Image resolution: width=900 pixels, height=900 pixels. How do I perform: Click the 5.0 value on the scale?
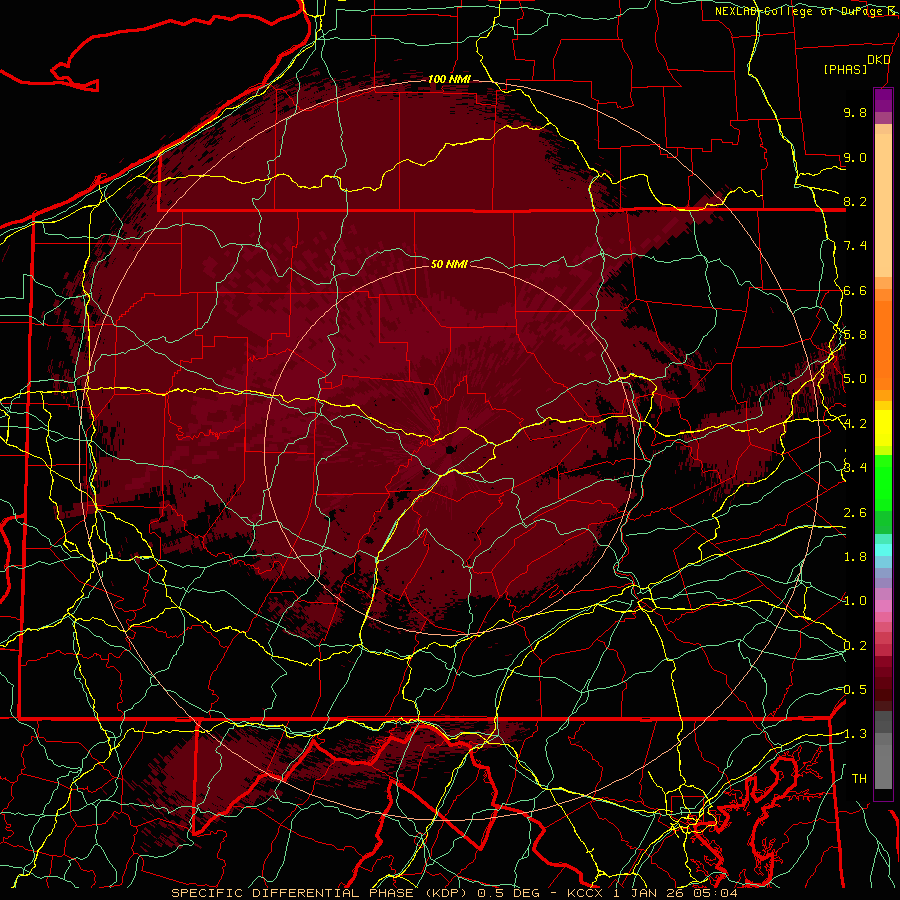(855, 379)
